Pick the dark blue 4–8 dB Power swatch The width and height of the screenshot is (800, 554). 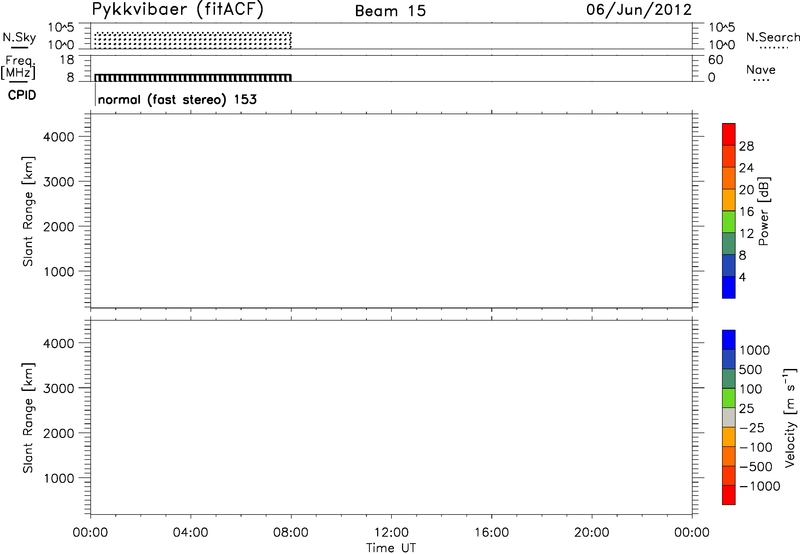729,265
